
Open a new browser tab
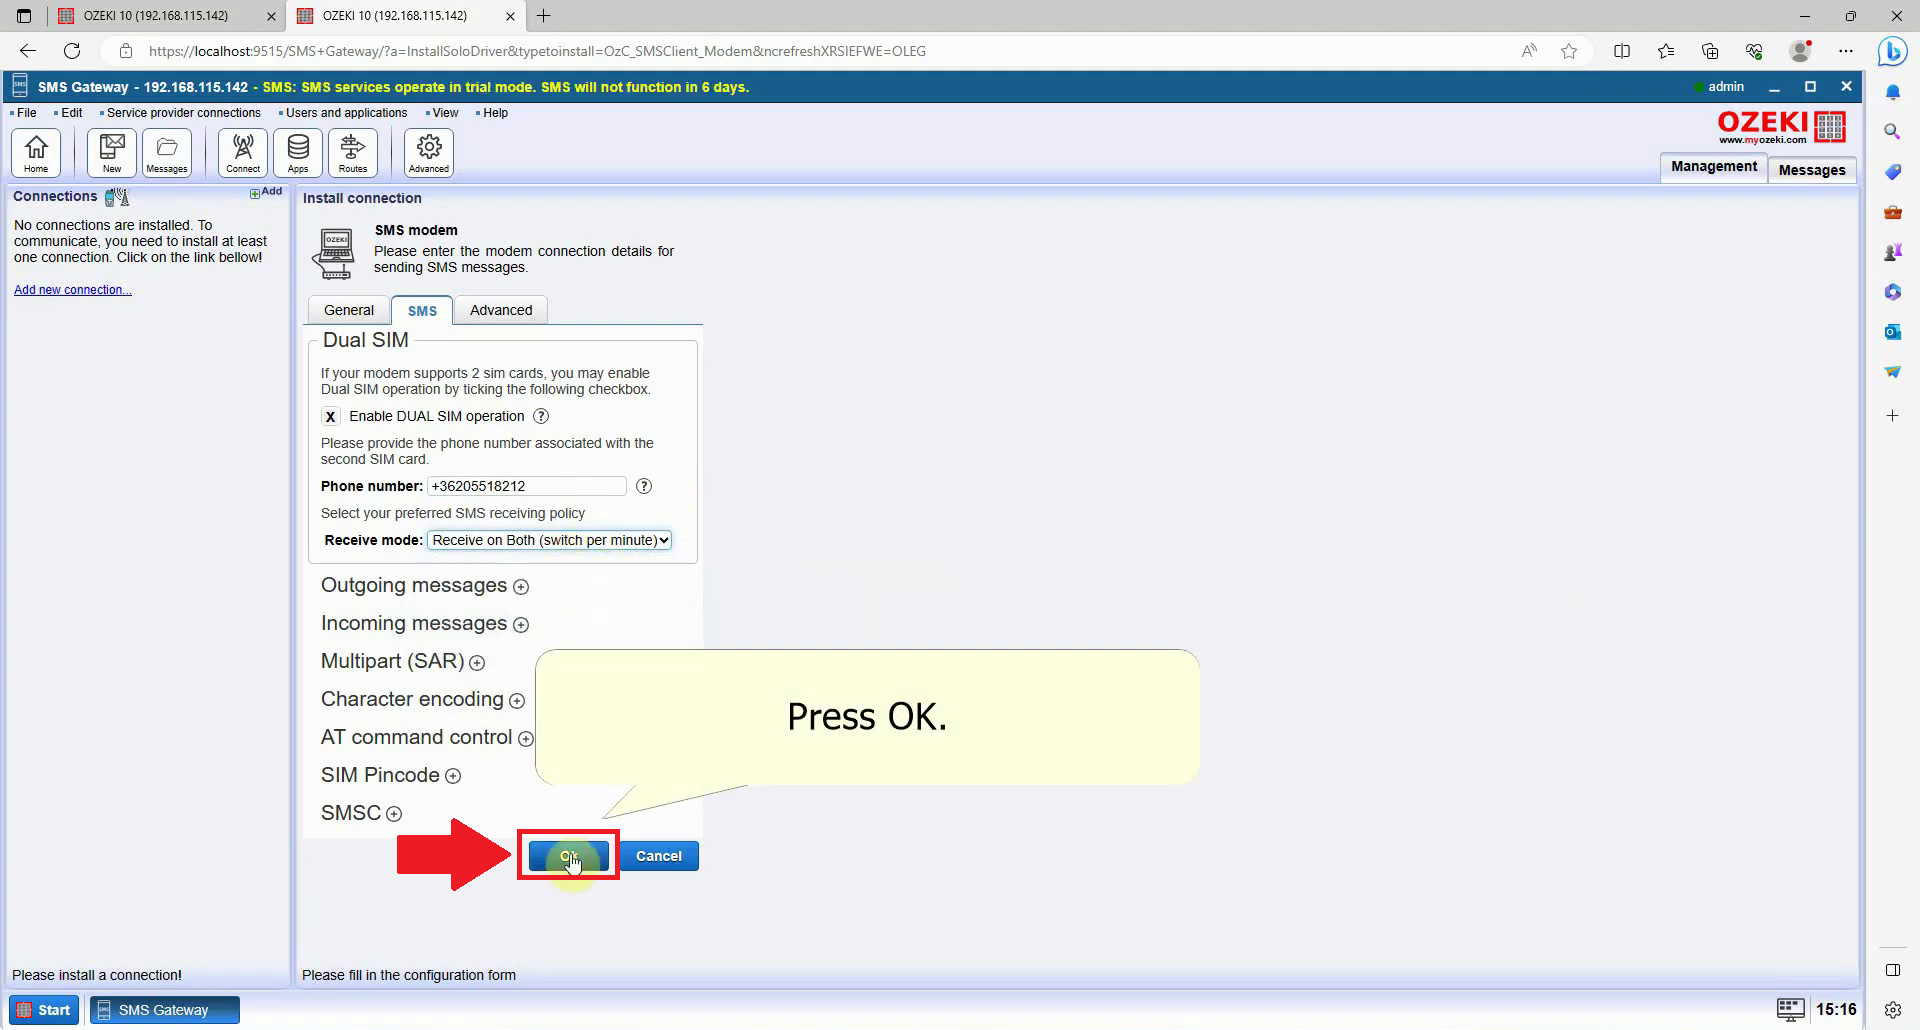click(x=543, y=16)
